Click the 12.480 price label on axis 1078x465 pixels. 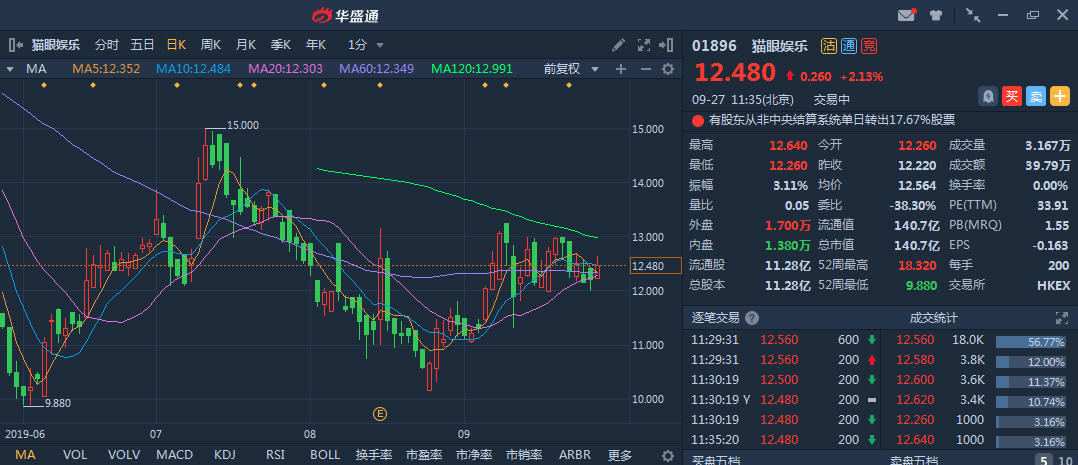click(x=657, y=266)
